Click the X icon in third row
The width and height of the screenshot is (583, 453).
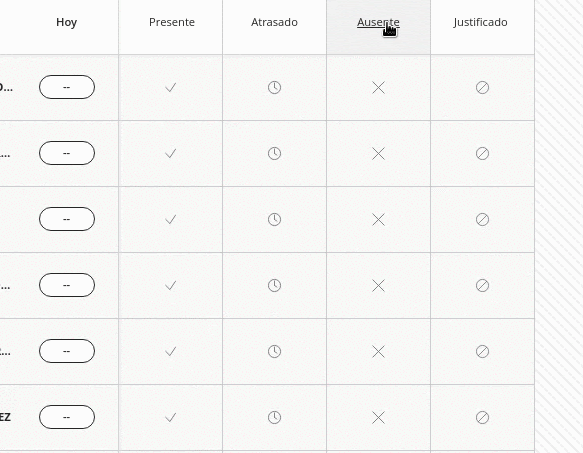coord(379,219)
